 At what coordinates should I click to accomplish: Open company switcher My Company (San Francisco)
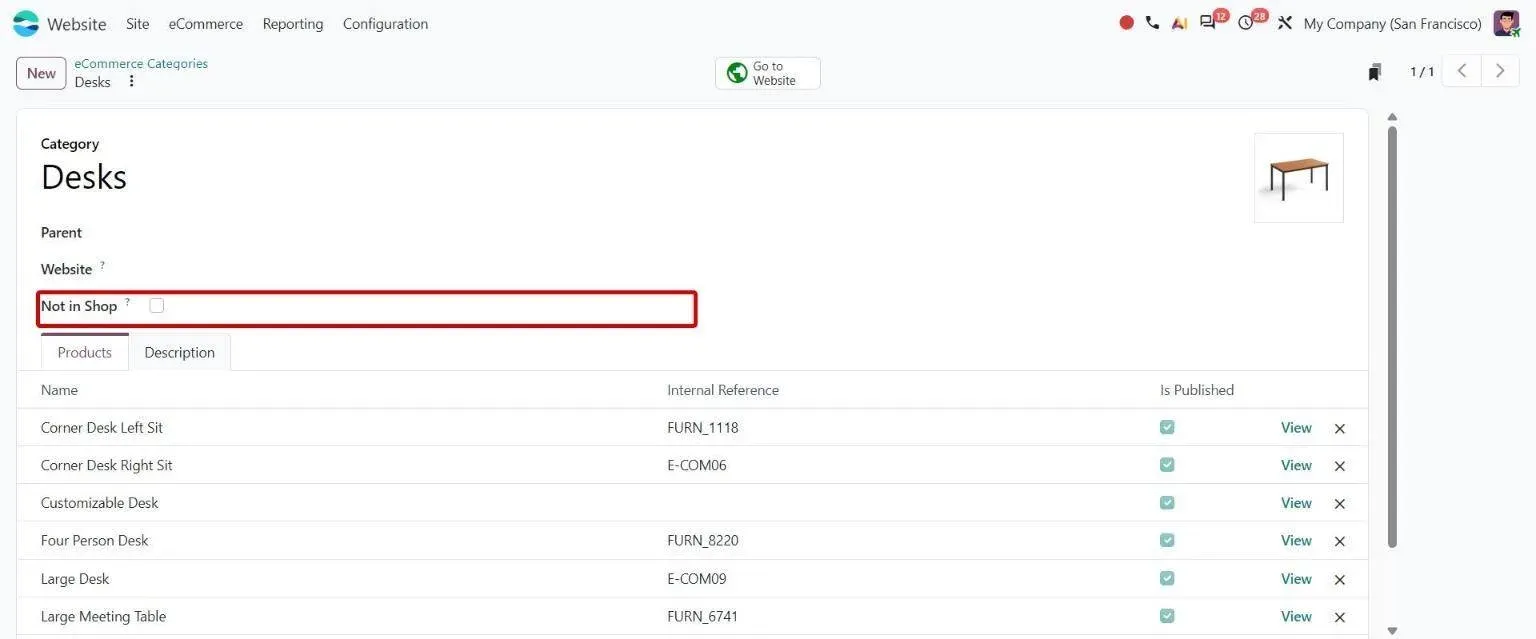tap(1392, 24)
